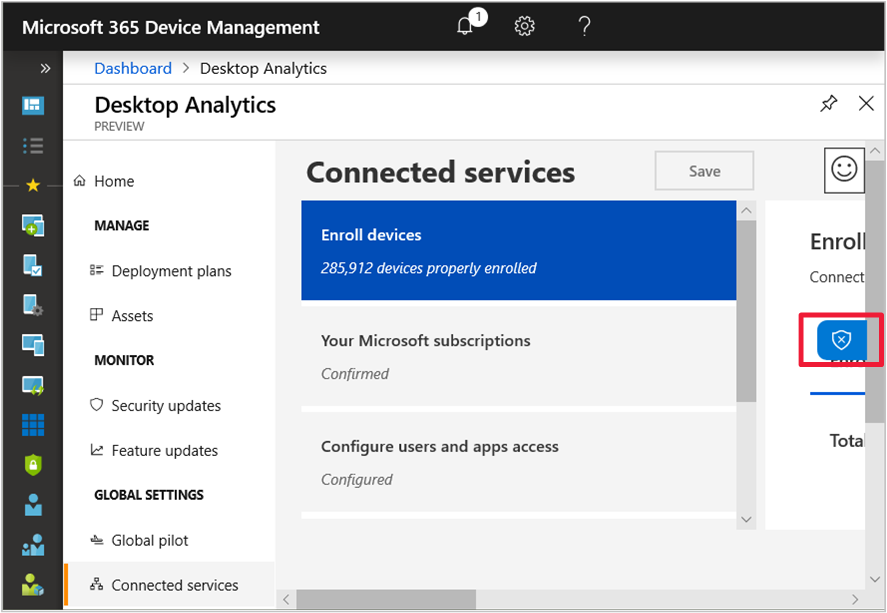Click the bottom horizontal scrollbar thumb

[x=386, y=599]
